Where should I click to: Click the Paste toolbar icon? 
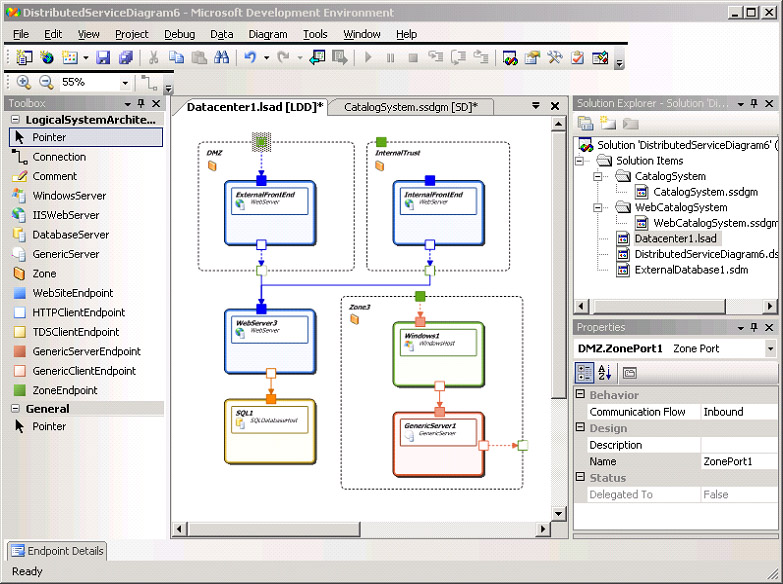pos(199,57)
